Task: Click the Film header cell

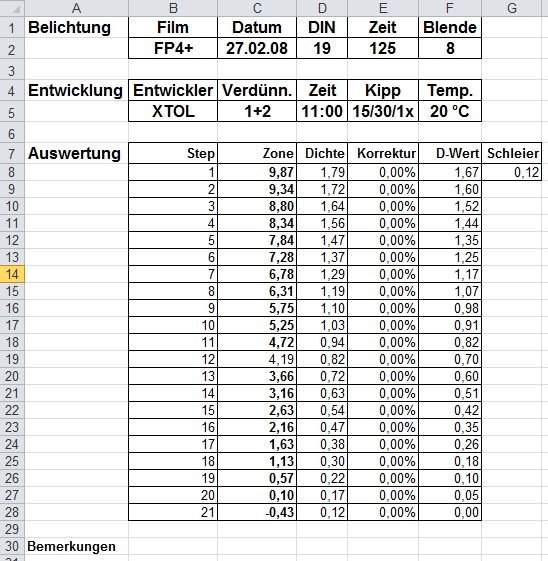Action: [x=173, y=28]
